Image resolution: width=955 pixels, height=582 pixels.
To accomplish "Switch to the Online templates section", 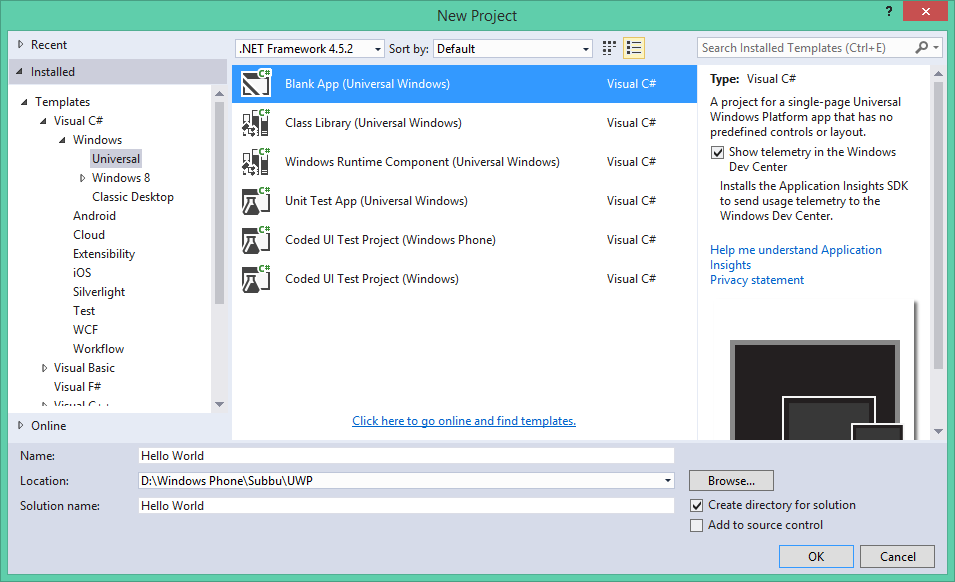I will tap(45, 425).
